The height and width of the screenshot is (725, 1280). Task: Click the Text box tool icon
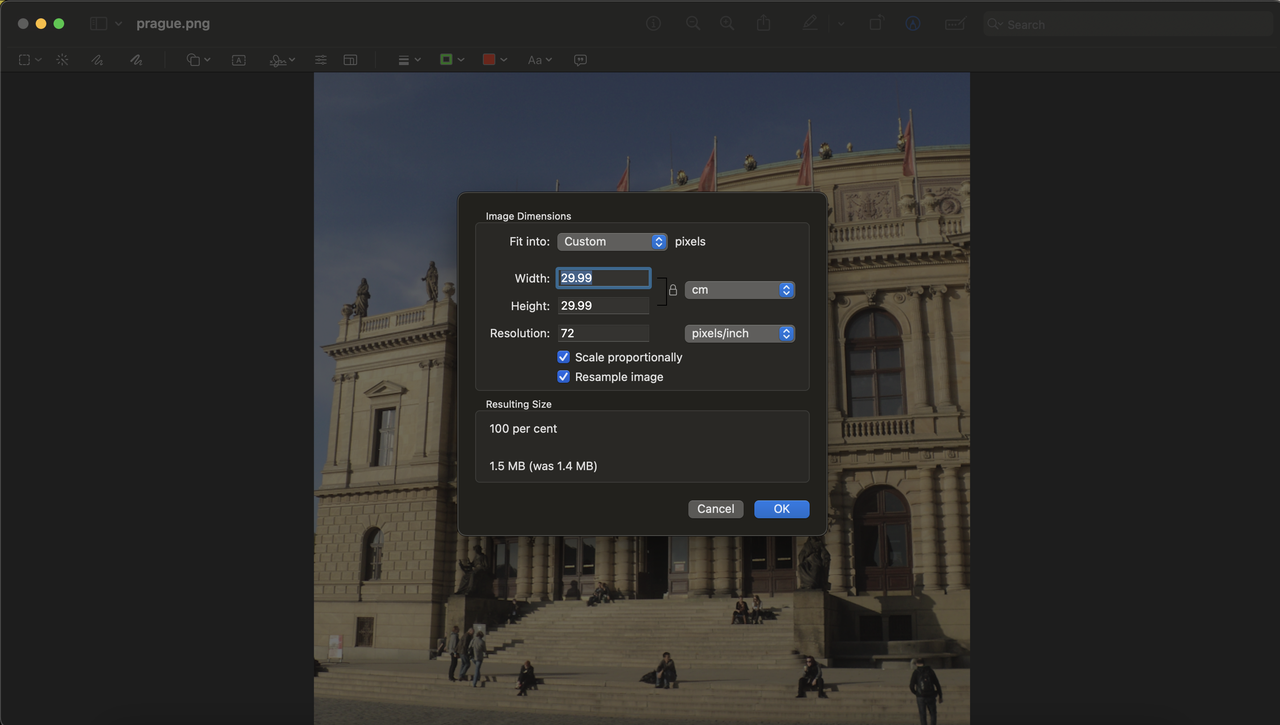(239, 60)
